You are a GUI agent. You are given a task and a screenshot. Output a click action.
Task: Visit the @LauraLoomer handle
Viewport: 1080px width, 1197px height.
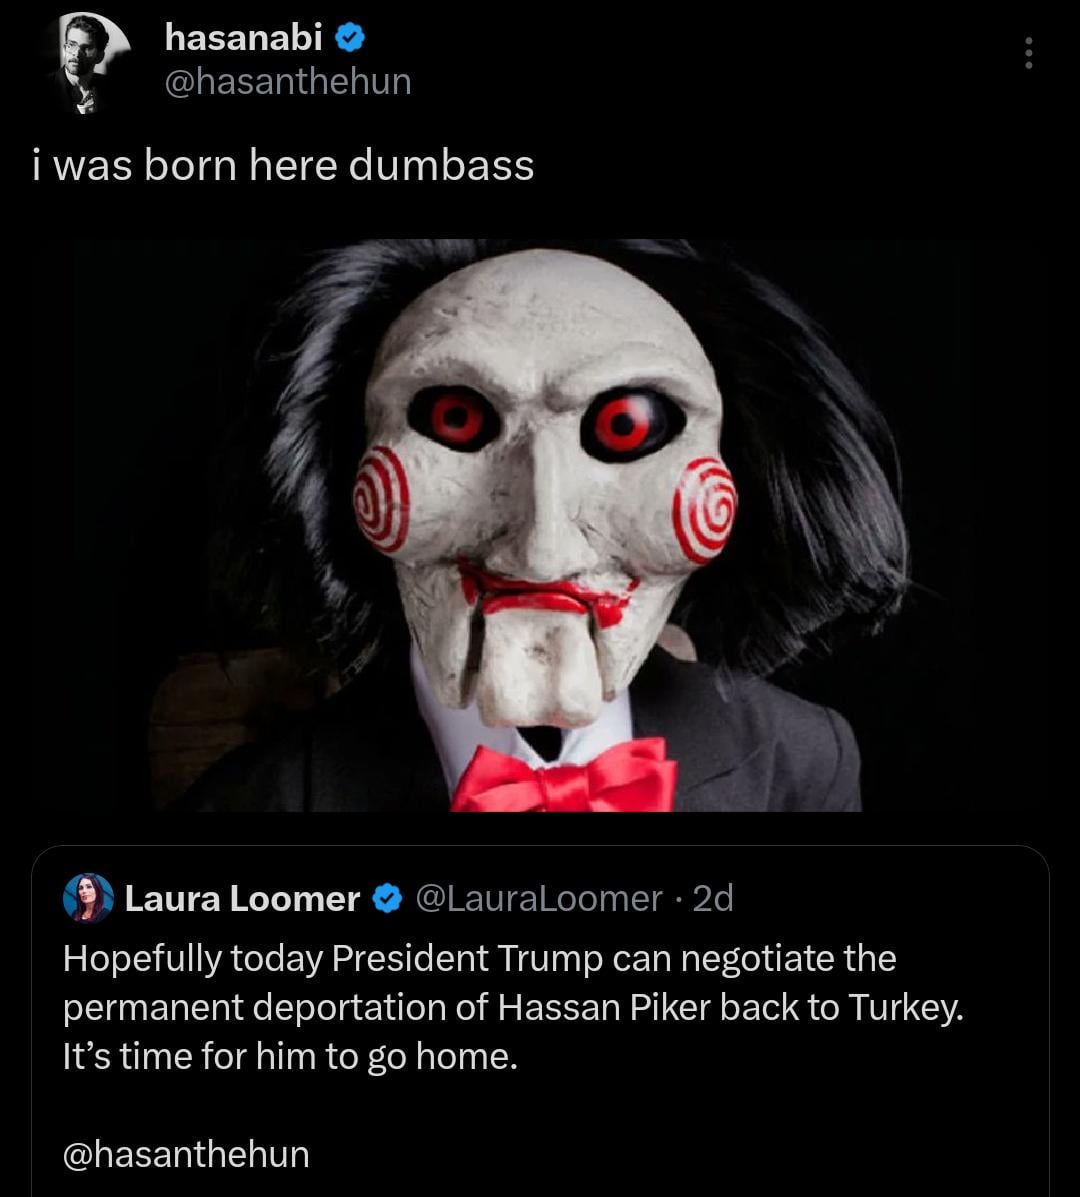[537, 899]
